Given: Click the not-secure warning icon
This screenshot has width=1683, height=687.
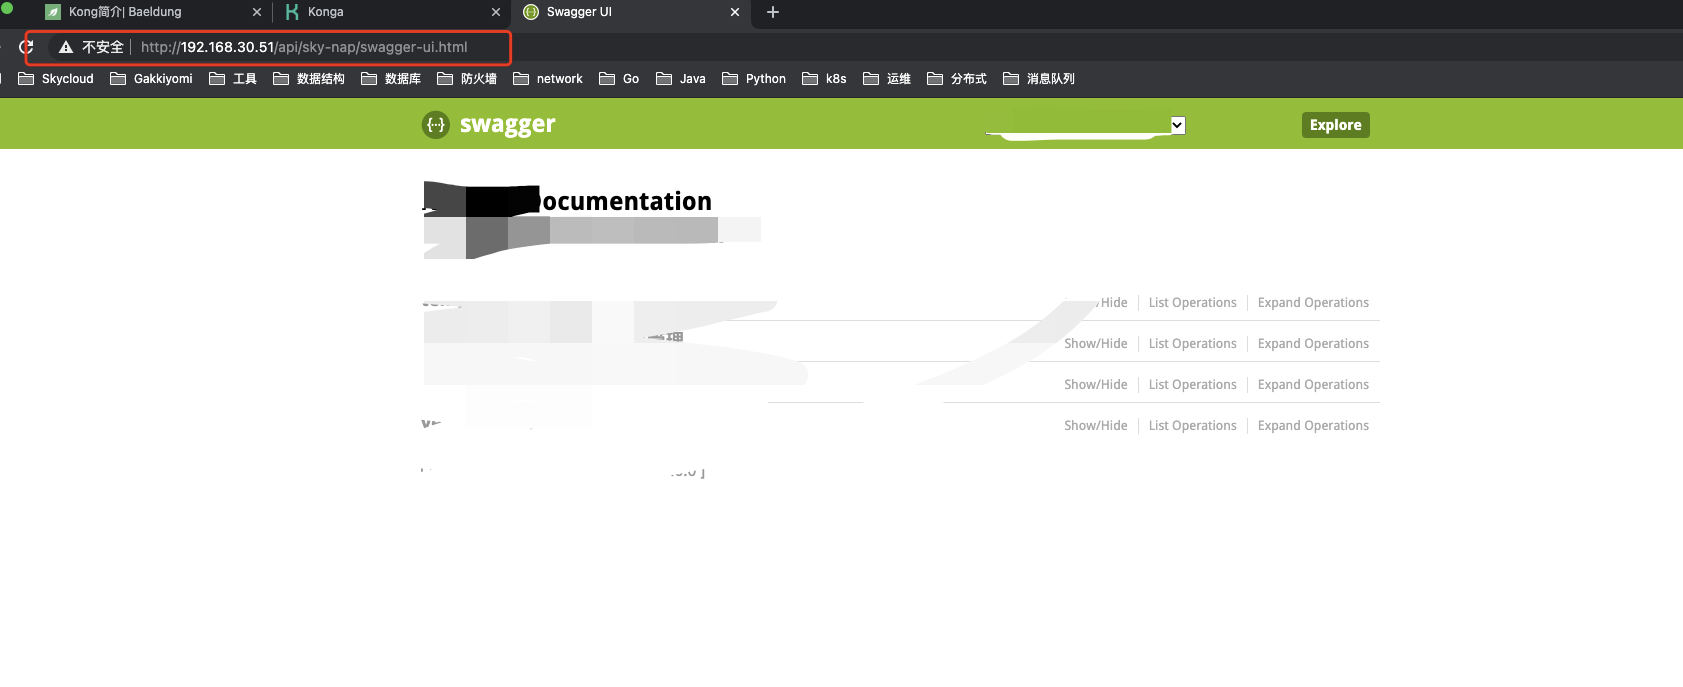Looking at the screenshot, I should (x=66, y=47).
